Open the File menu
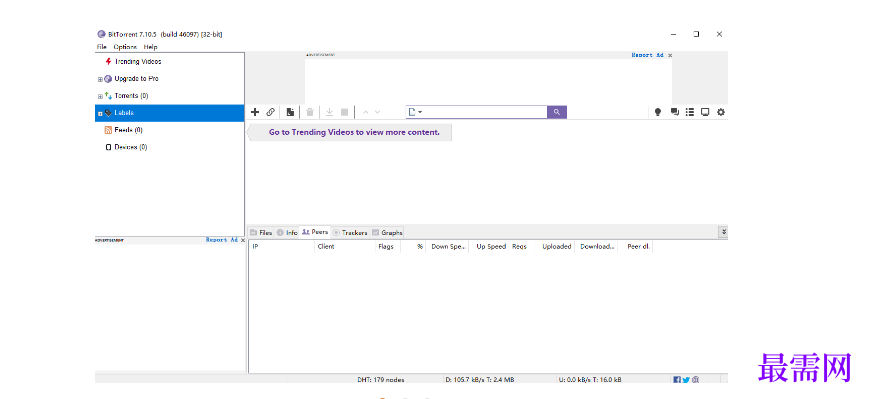Image resolution: width=870 pixels, height=399 pixels. (102, 47)
